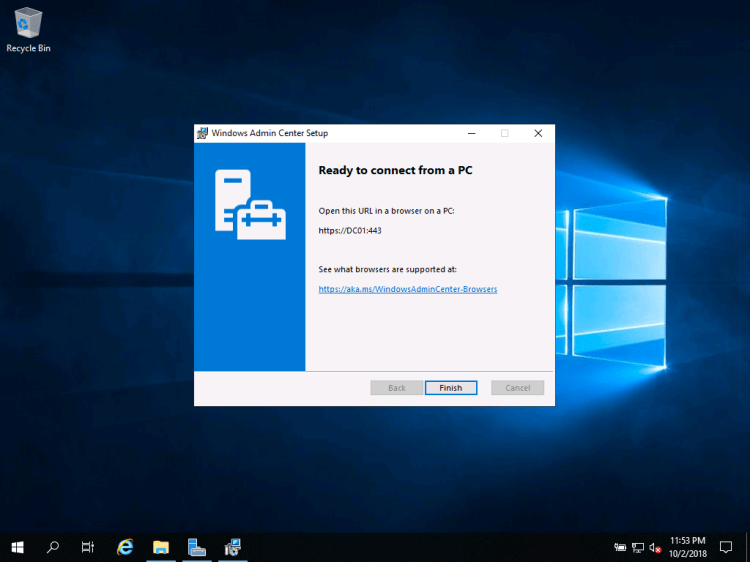Click the server toolbox graphic in blue panel
This screenshot has width=750, height=562.
coord(249,205)
